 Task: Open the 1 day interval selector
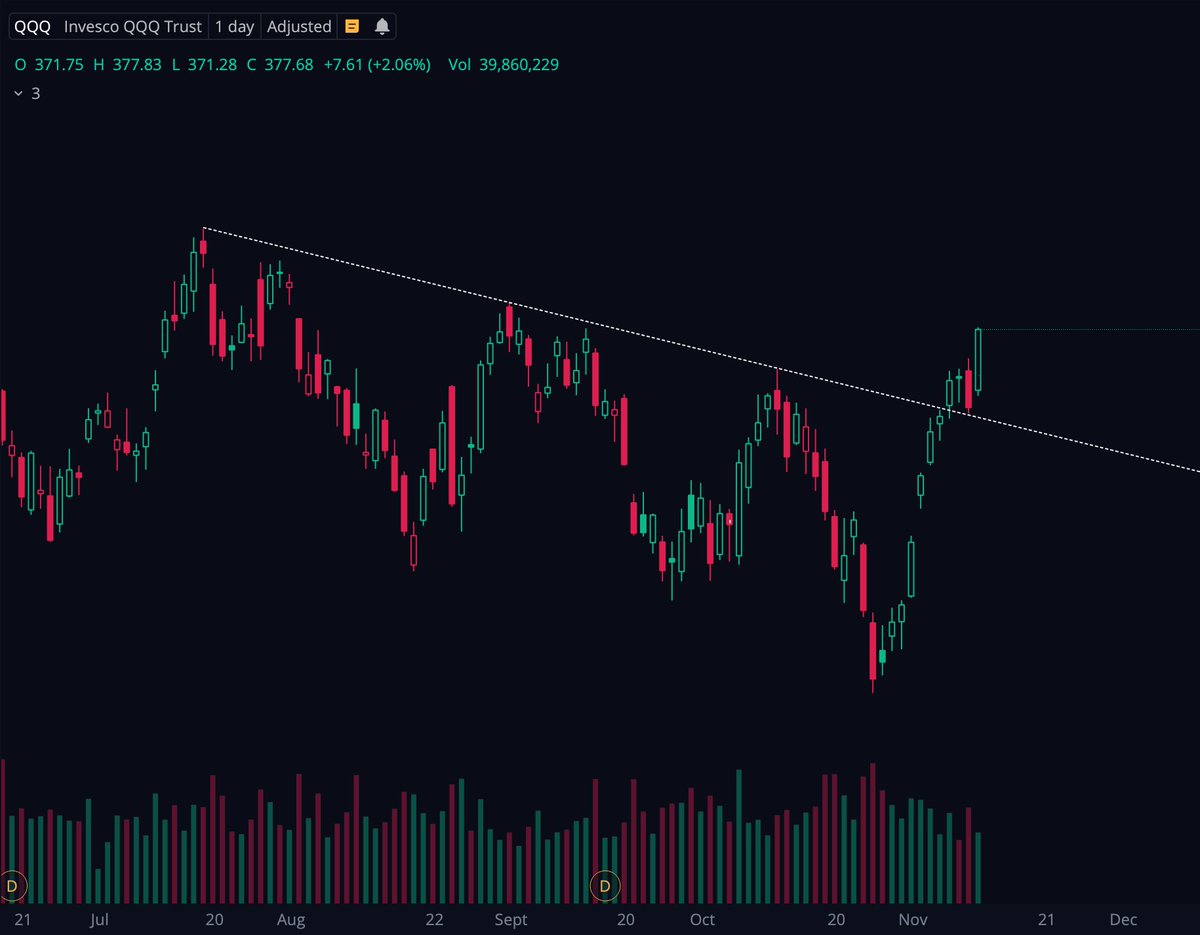pyautogui.click(x=234, y=27)
